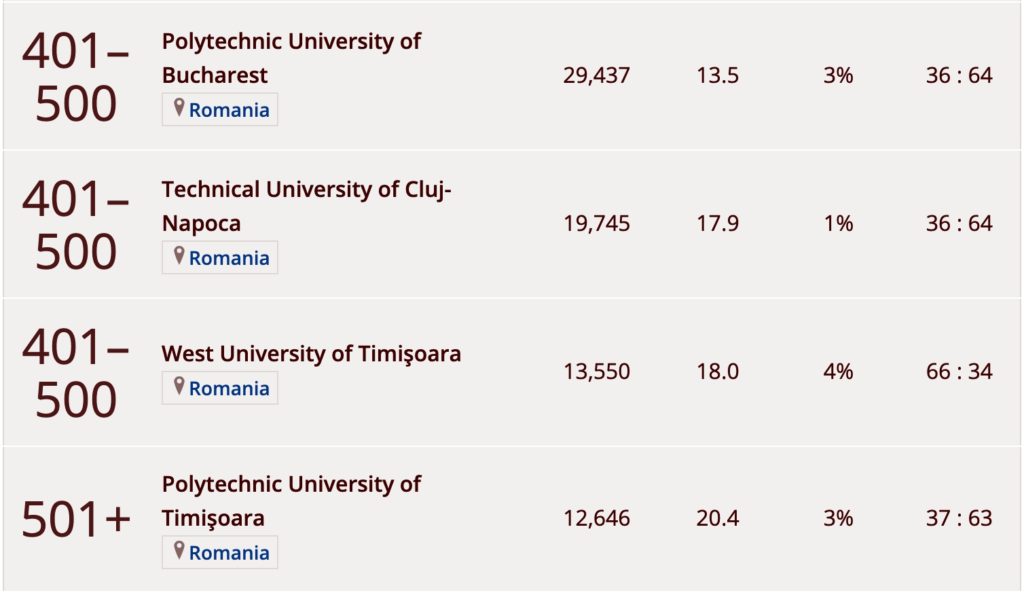Viewport: 1024px width, 595px height.
Task: Click the location pin icon for Polytechnic University of Bucharest
Action: (179, 109)
